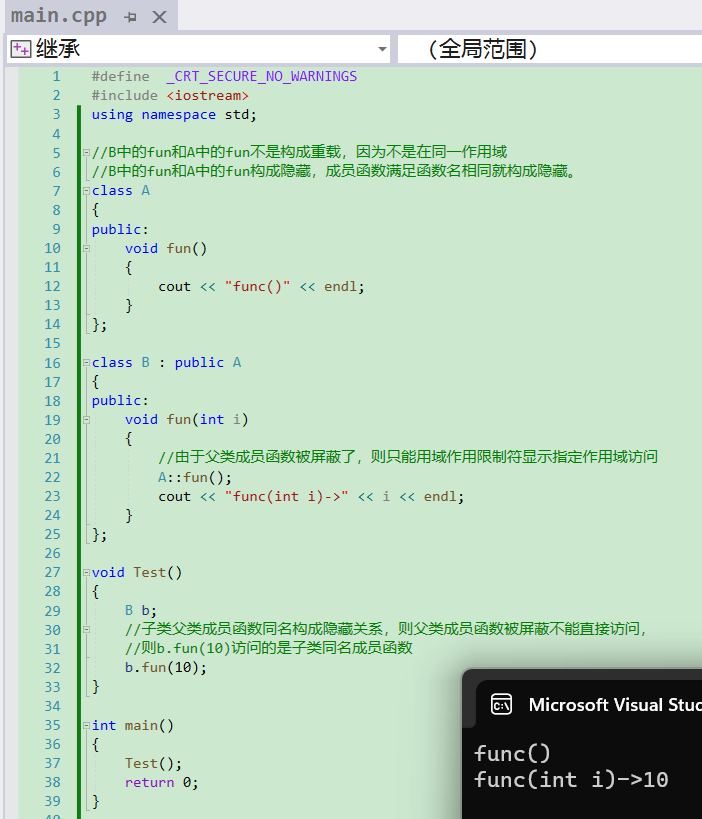Collapse the comment block at line 5
The height and width of the screenshot is (819, 702).
86,153
